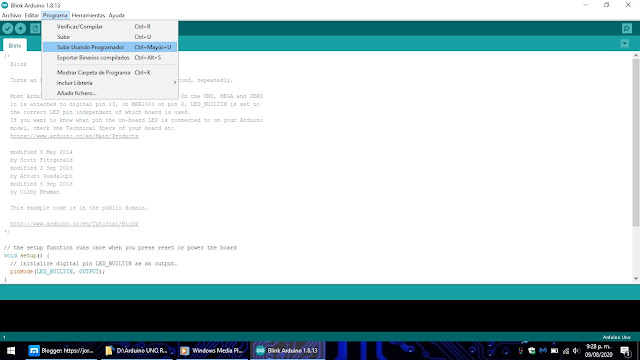Screen dimensions: 640x360
Task: Click the network tray icon
Action: (x=566, y=351)
